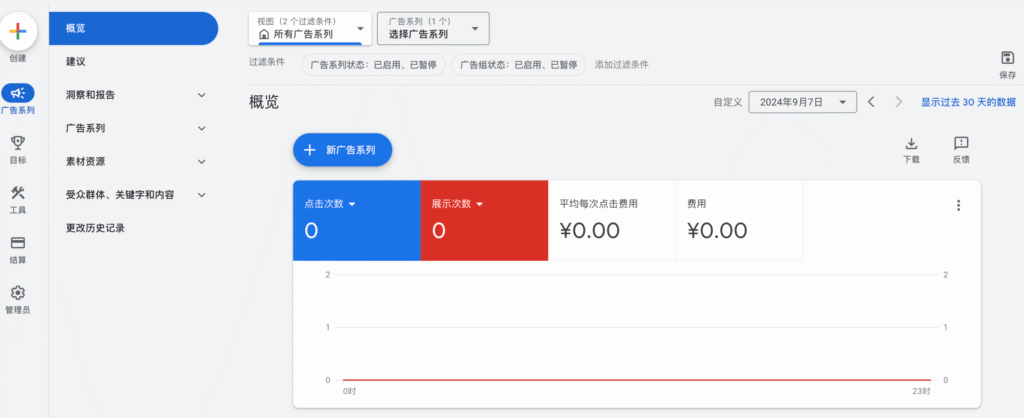Image resolution: width=1024 pixels, height=418 pixels.
Task: Open the three-dot more options menu on scorecard
Action: coord(958,205)
